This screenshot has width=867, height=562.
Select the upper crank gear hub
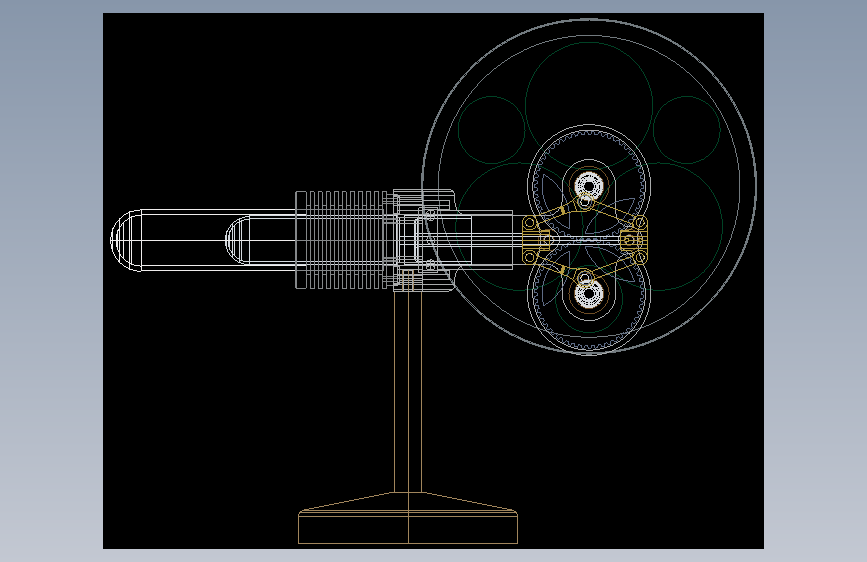pos(588,185)
